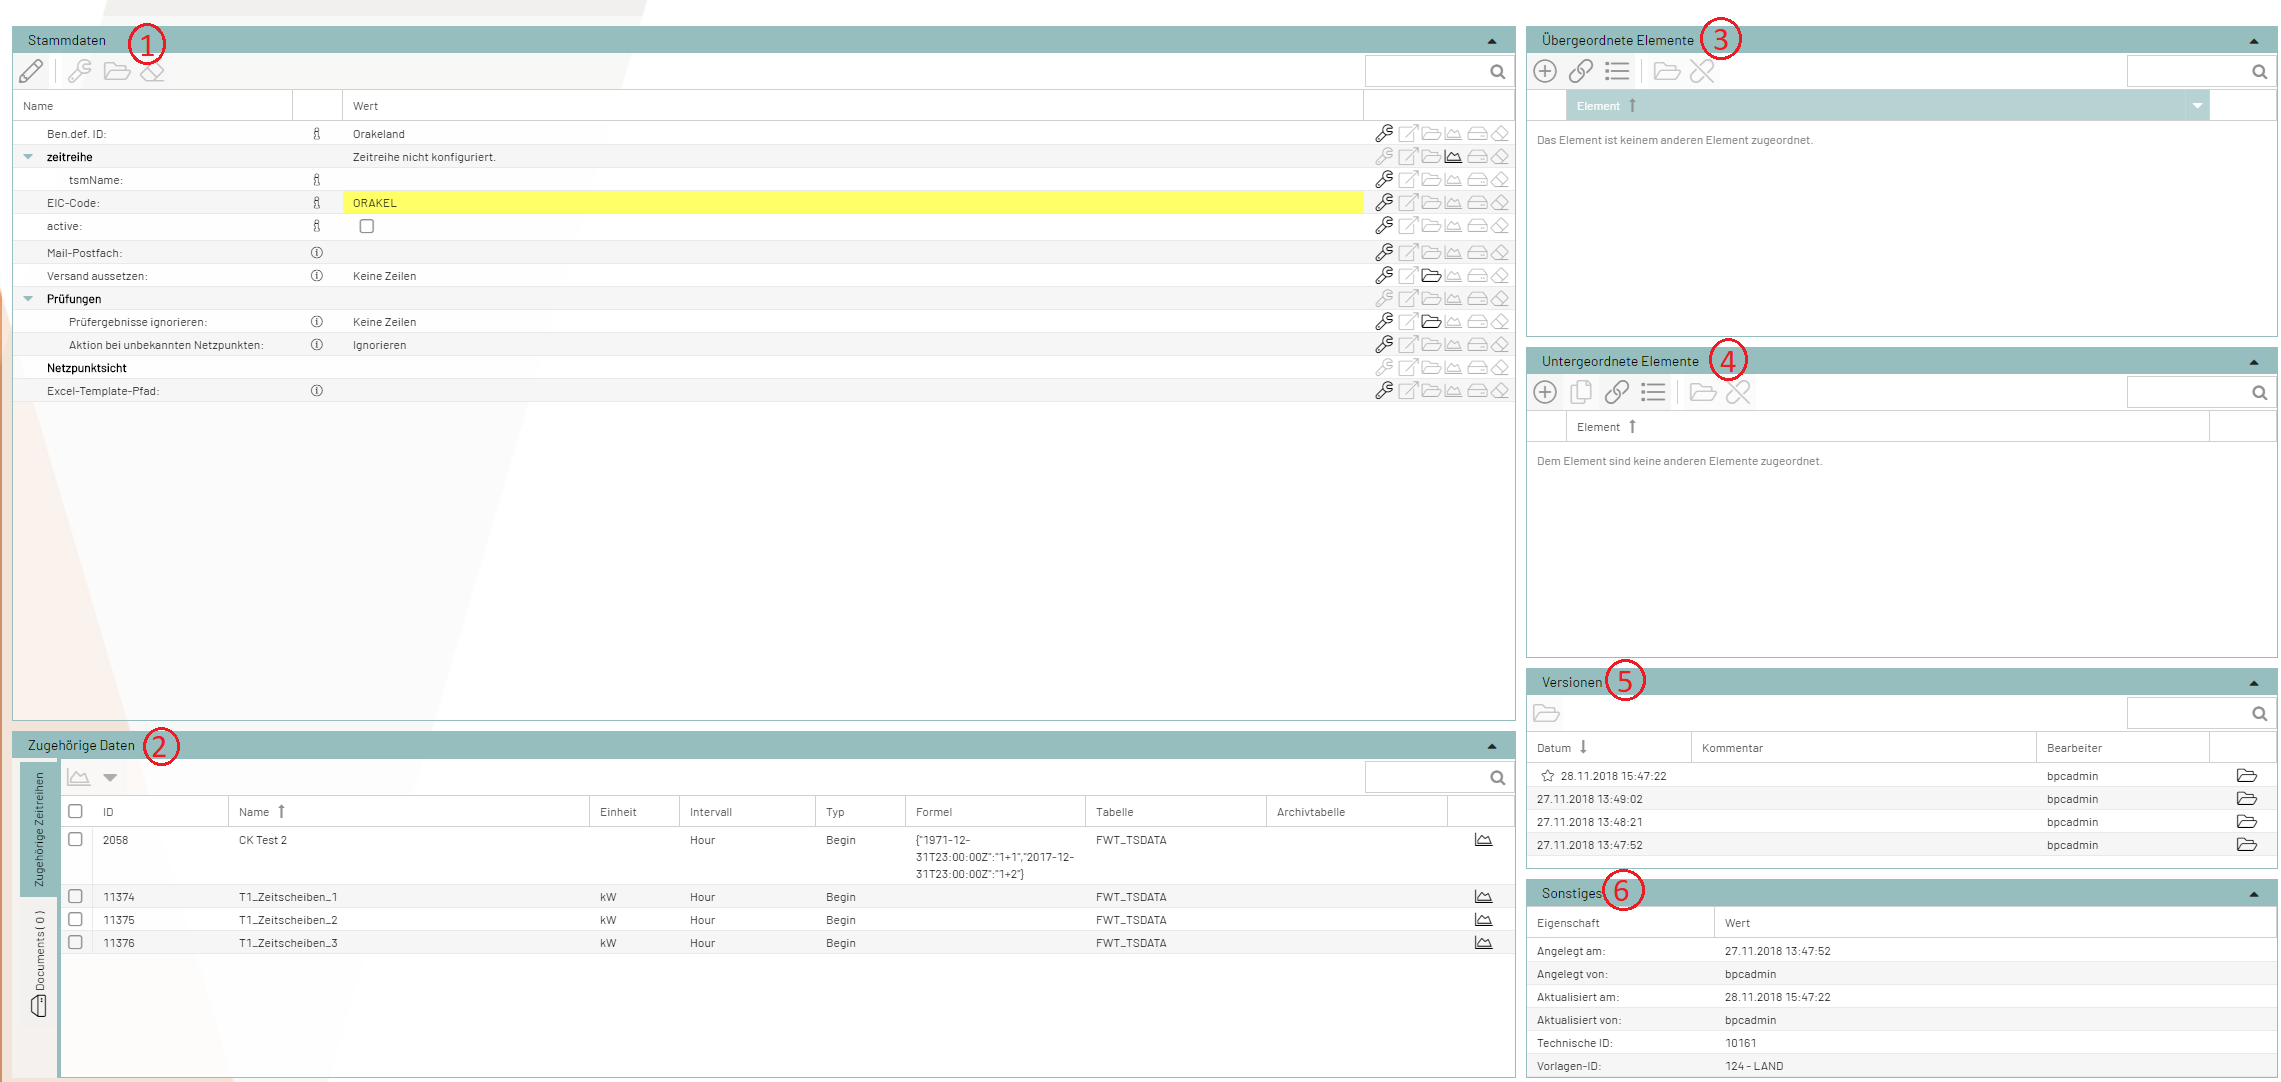This screenshot has height=1082, width=2281.
Task: Click wrench icon in tsmName row
Action: click(1384, 180)
